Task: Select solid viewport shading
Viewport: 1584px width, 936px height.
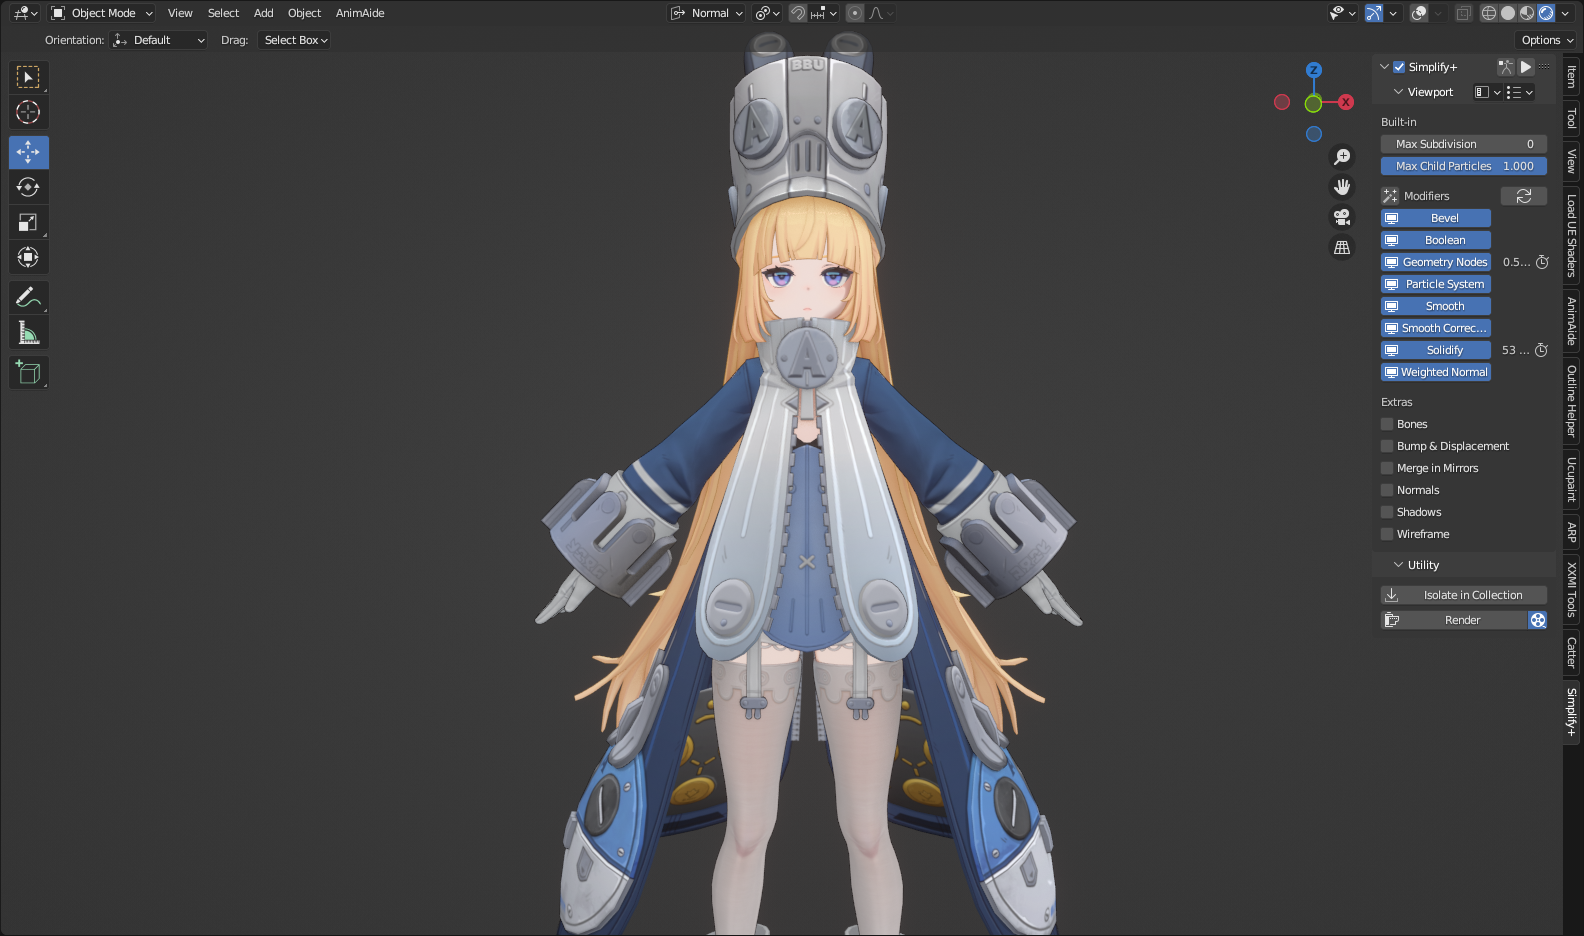Action: click(1508, 13)
